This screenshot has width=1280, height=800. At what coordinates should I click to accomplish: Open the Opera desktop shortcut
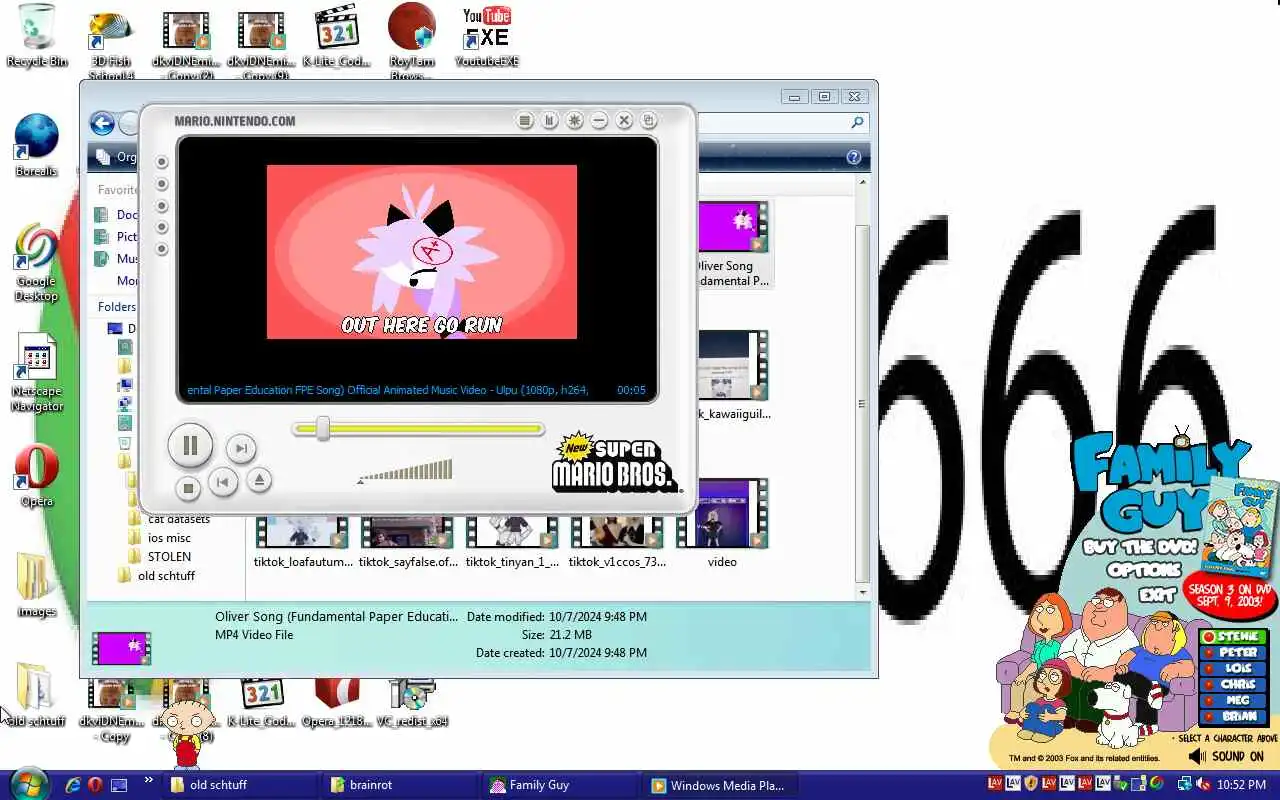(x=37, y=476)
